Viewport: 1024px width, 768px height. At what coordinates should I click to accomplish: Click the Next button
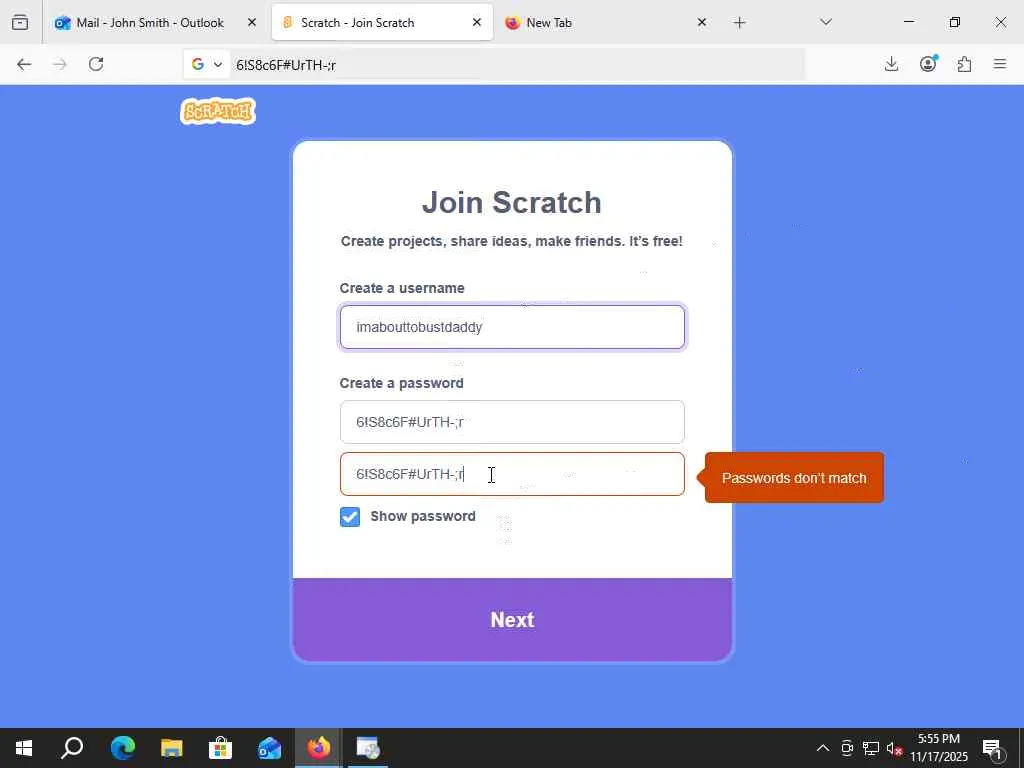(512, 620)
